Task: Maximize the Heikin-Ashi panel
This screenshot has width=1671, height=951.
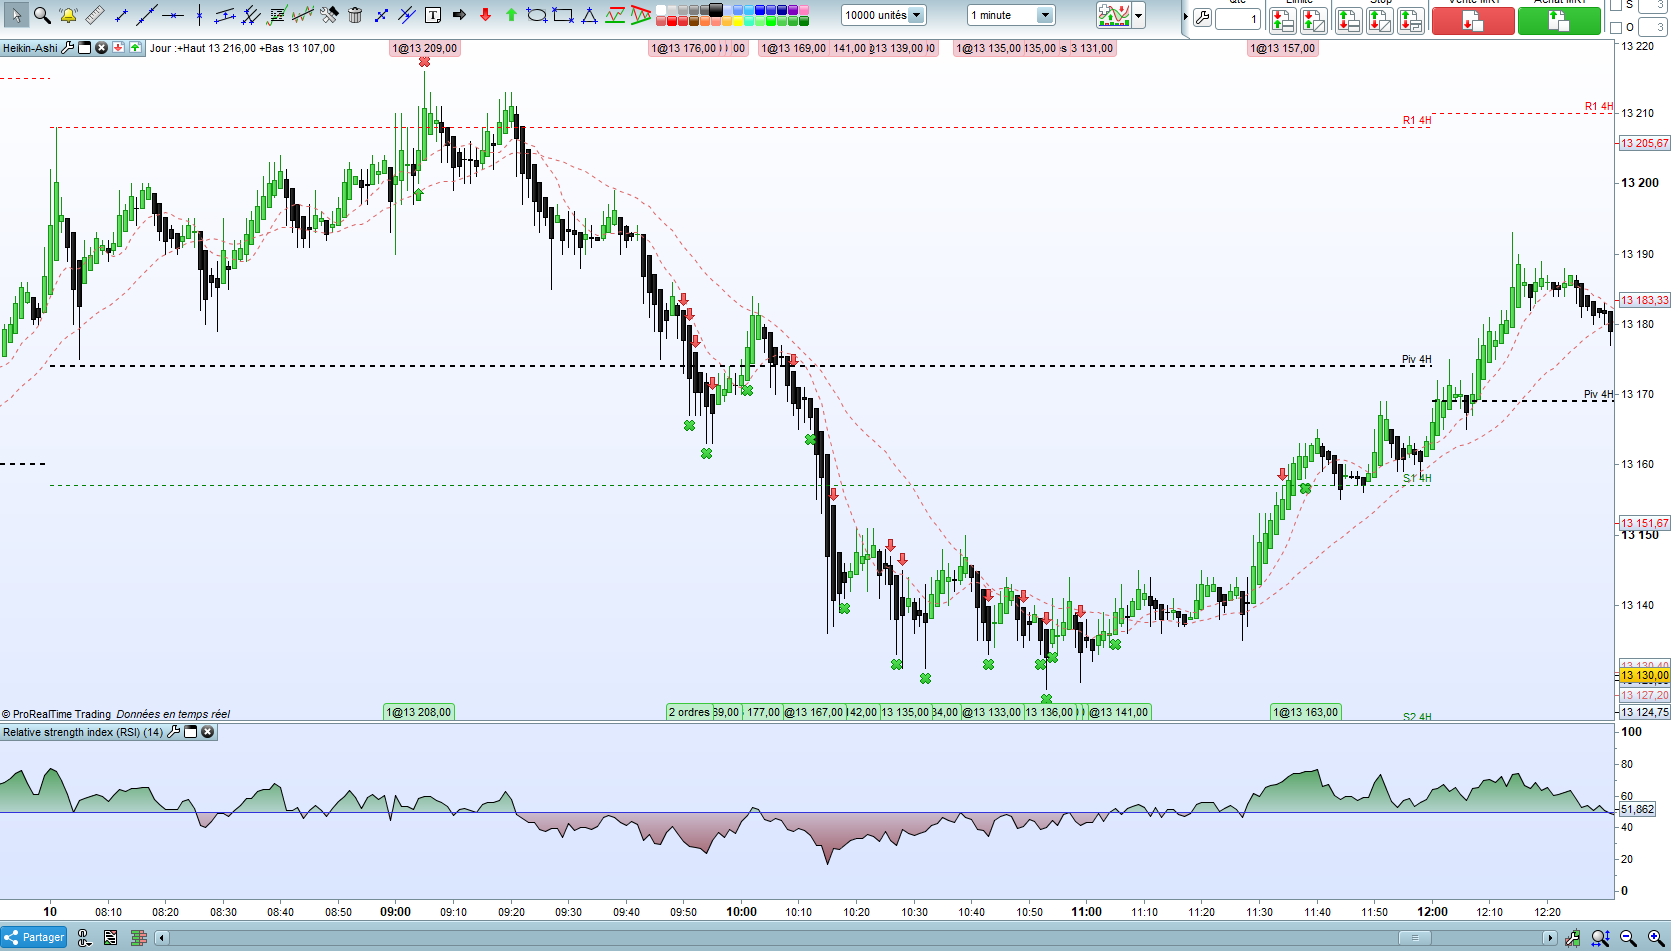Action: (x=84, y=48)
